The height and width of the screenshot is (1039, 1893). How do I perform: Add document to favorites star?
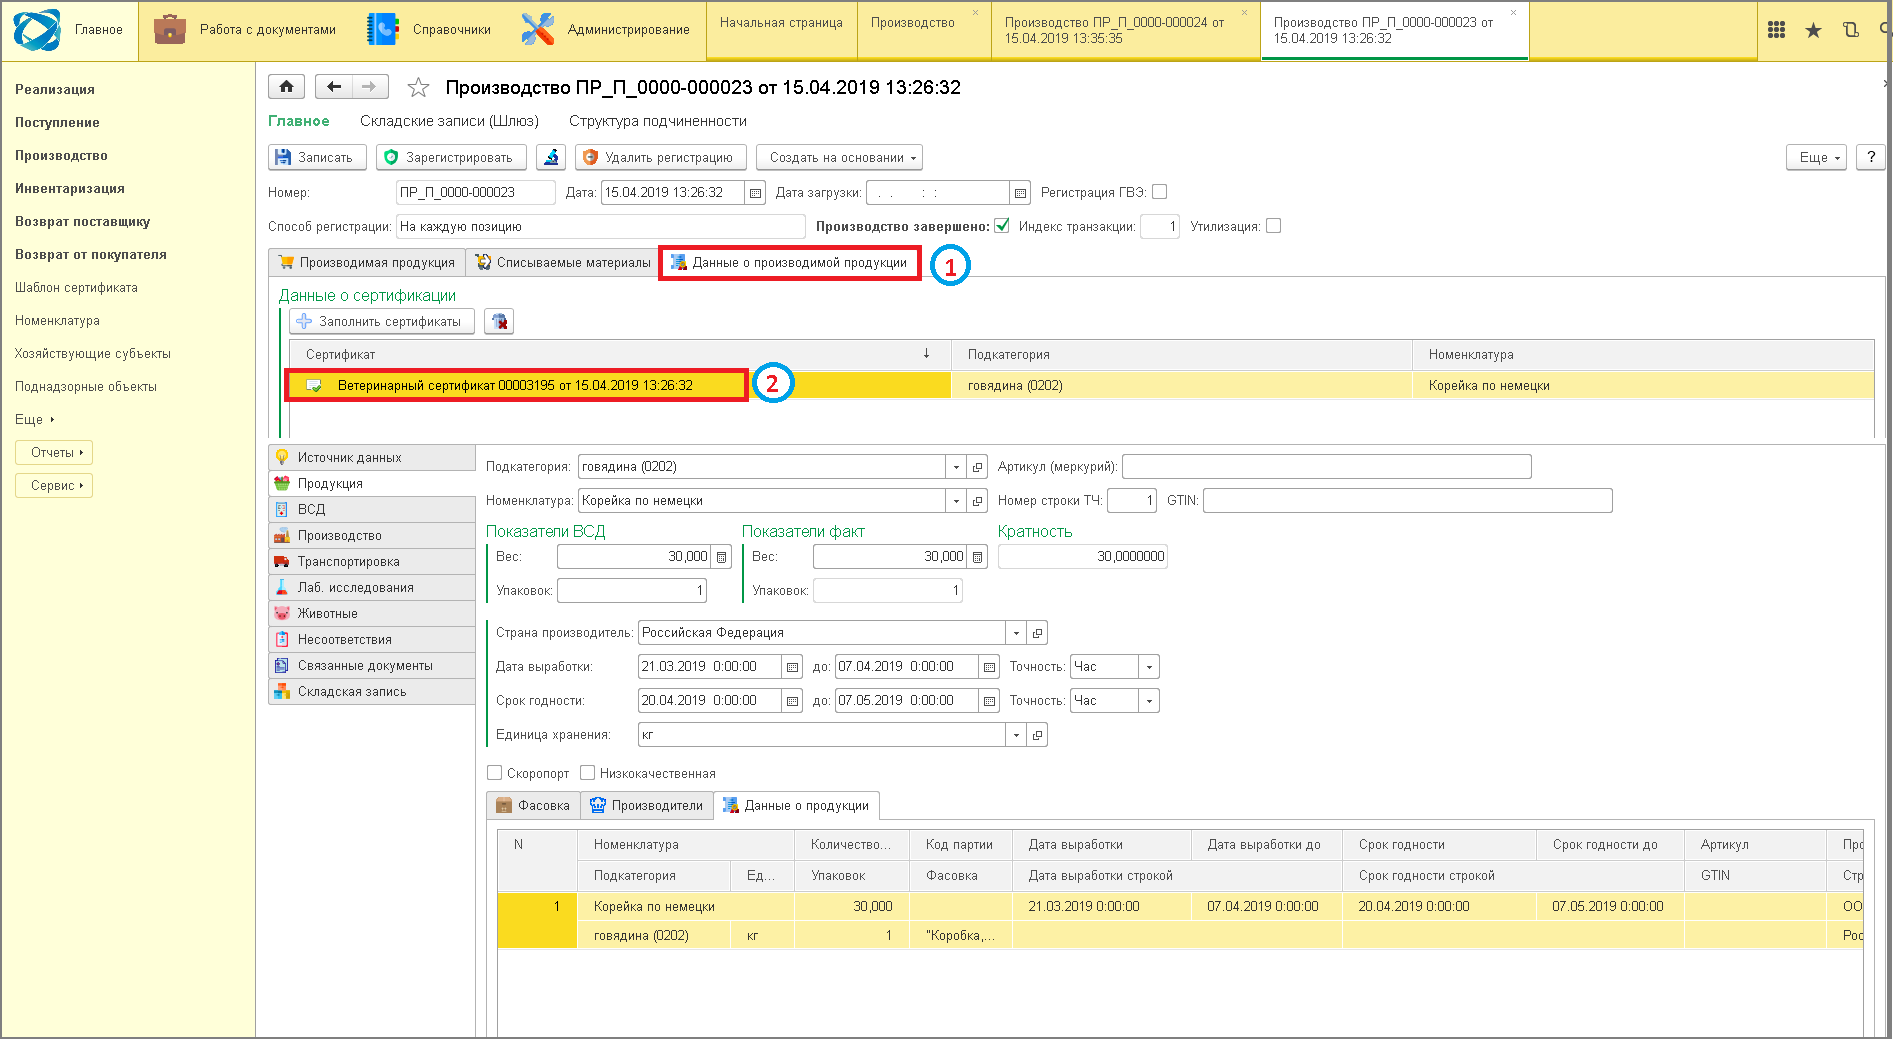point(418,88)
